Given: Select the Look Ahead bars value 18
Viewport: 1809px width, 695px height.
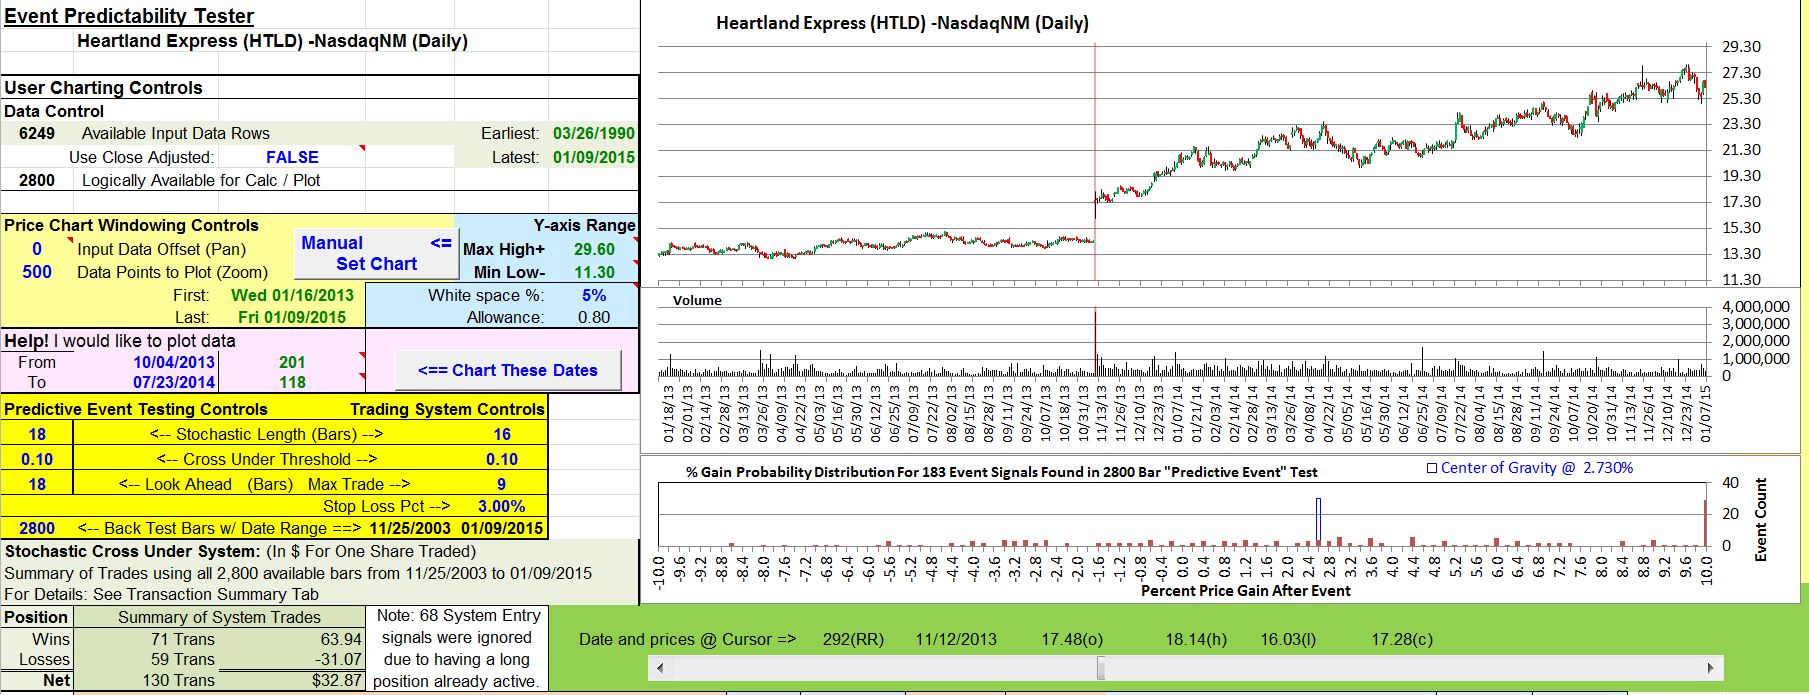Looking at the screenshot, I should click(37, 484).
